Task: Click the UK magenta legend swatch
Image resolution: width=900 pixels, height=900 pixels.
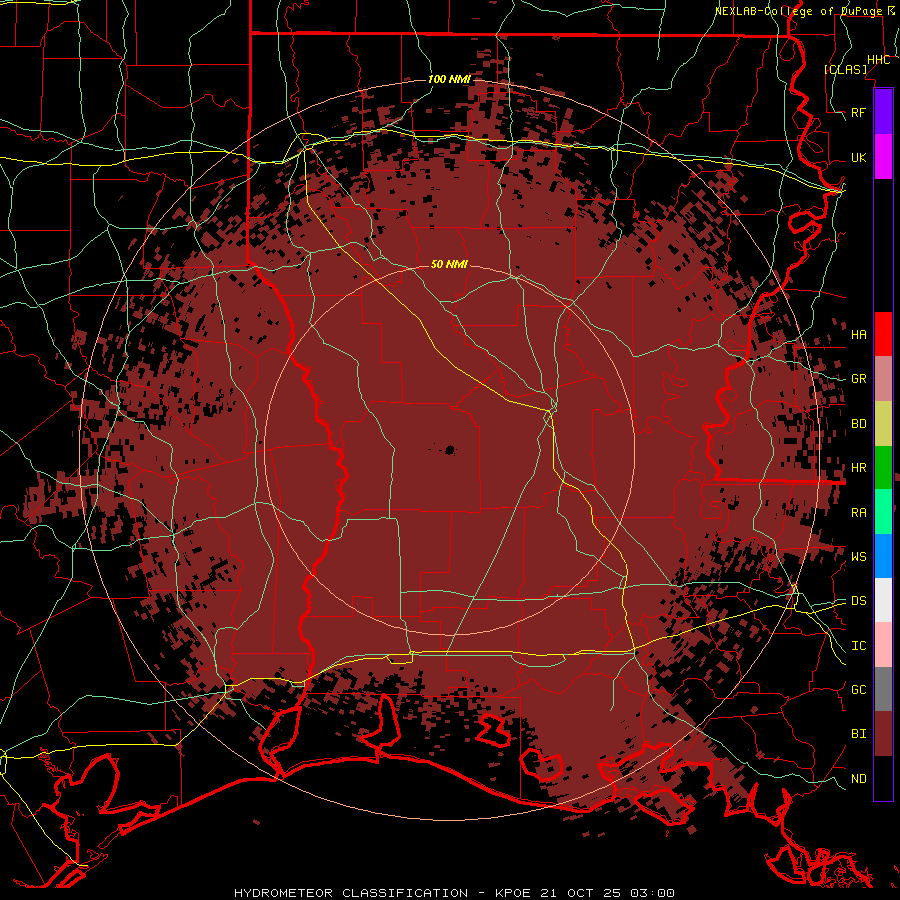Action: pyautogui.click(x=883, y=157)
